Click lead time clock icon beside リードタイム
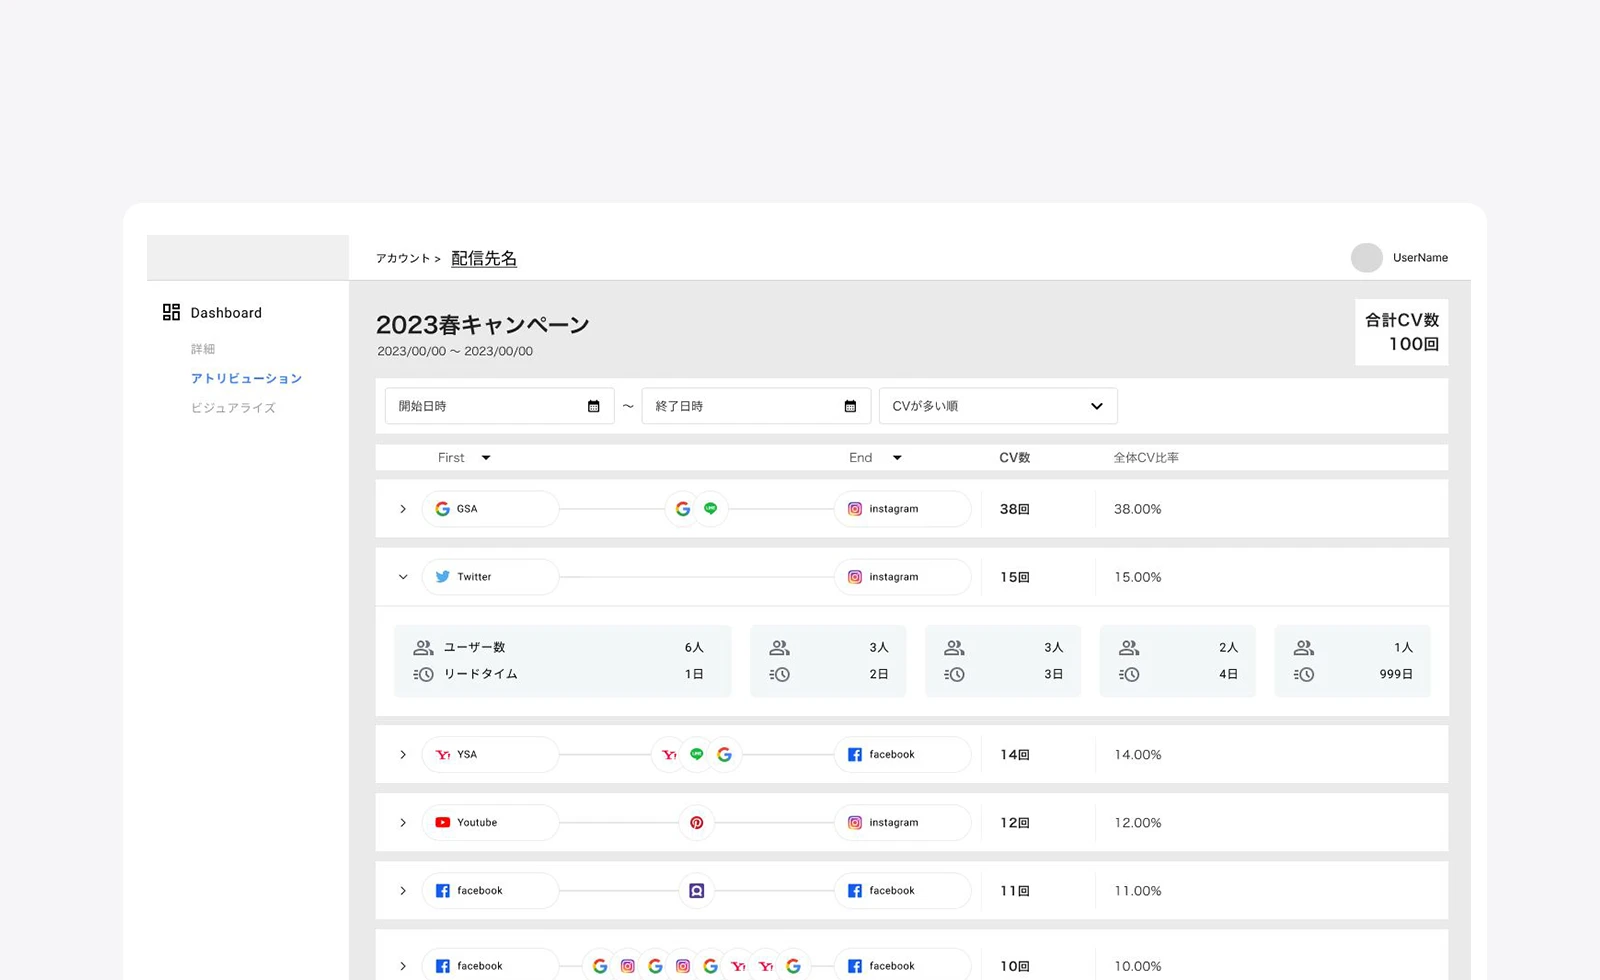The width and height of the screenshot is (1600, 980). (x=423, y=674)
